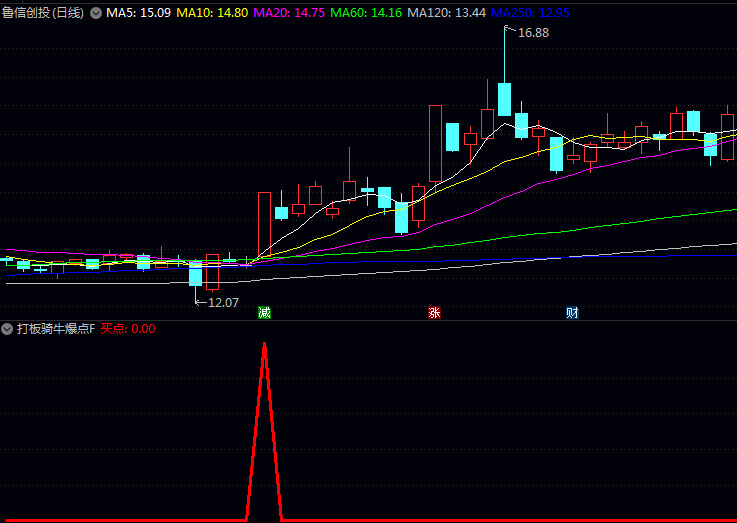Select the 鲁信创投(日线) chart title
The width and height of the screenshot is (737, 523).
pyautogui.click(x=43, y=13)
